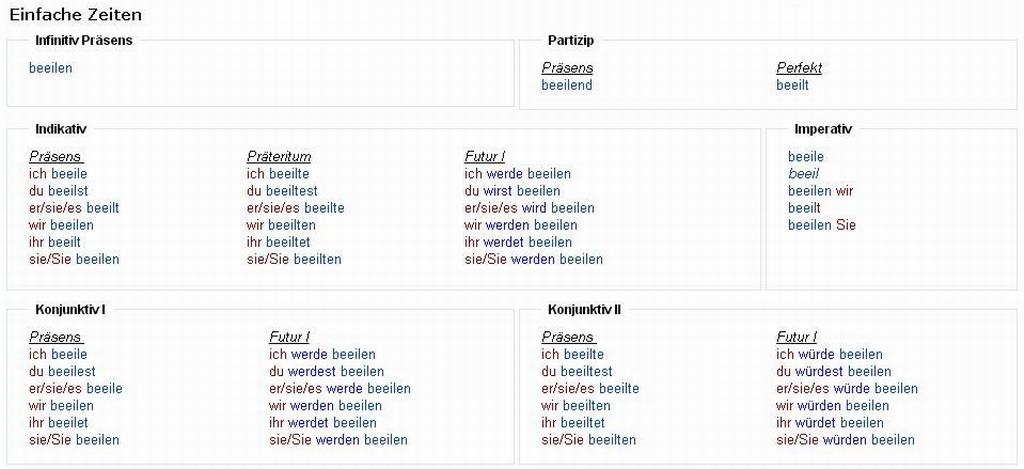This screenshot has width=1024, height=469.
Task: Click the infinitive form "beeilen" under Infinitiv Präsens
Action: click(51, 68)
